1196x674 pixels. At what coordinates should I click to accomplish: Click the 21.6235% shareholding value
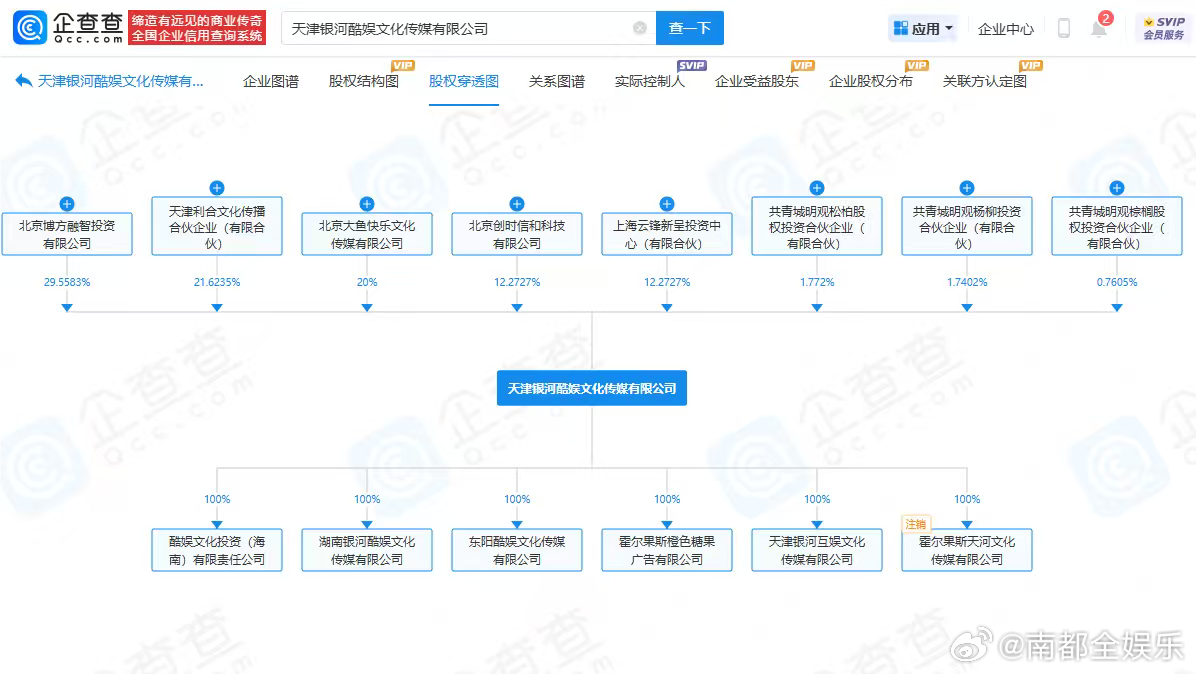tap(217, 282)
